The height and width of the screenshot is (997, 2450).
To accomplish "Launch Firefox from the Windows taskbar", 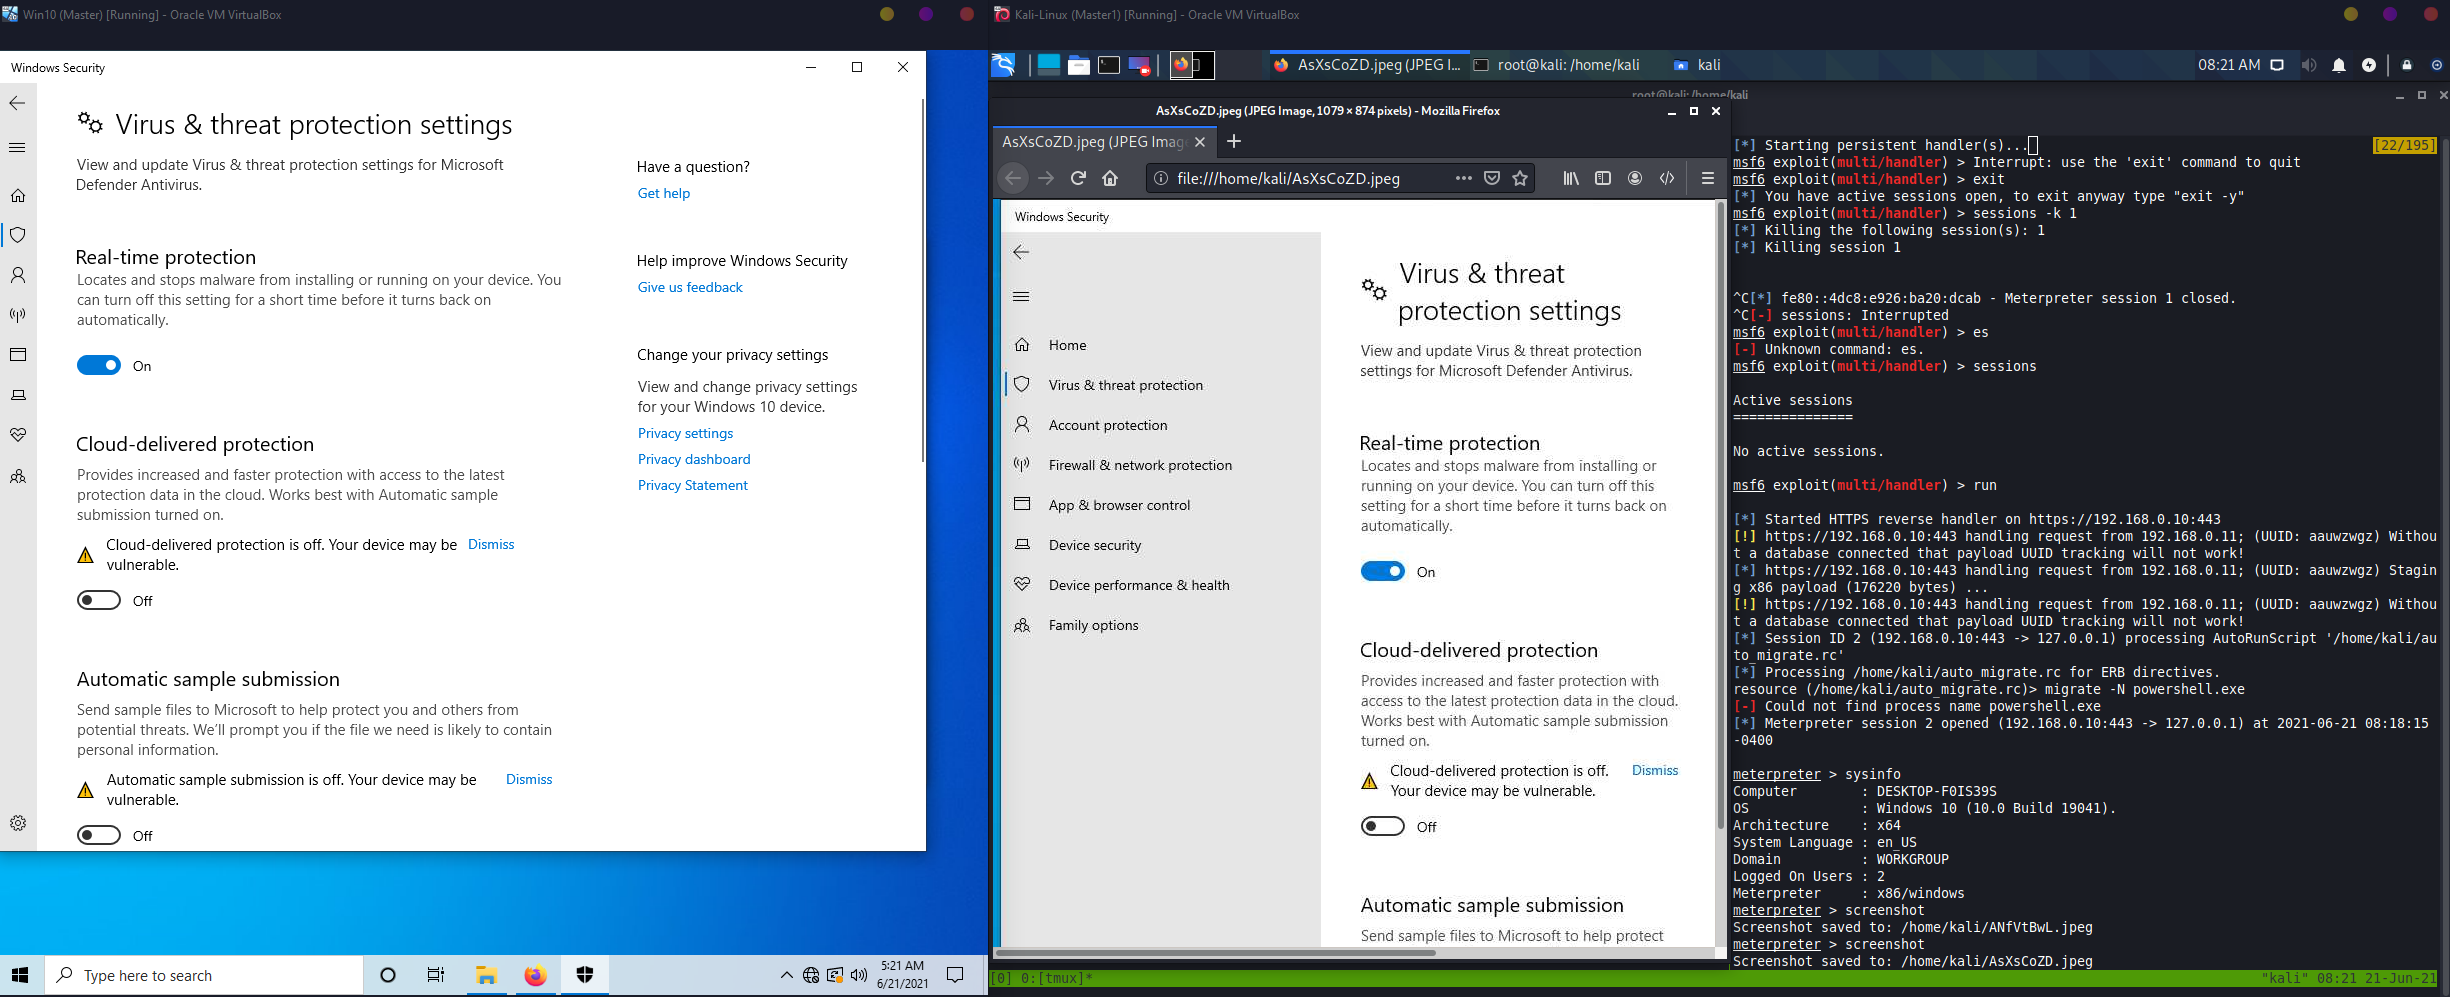I will tap(535, 975).
